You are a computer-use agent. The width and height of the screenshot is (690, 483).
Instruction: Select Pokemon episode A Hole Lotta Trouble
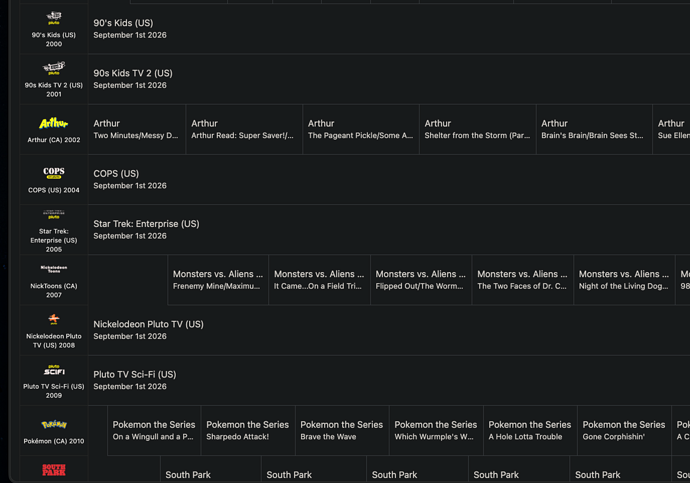point(530,431)
